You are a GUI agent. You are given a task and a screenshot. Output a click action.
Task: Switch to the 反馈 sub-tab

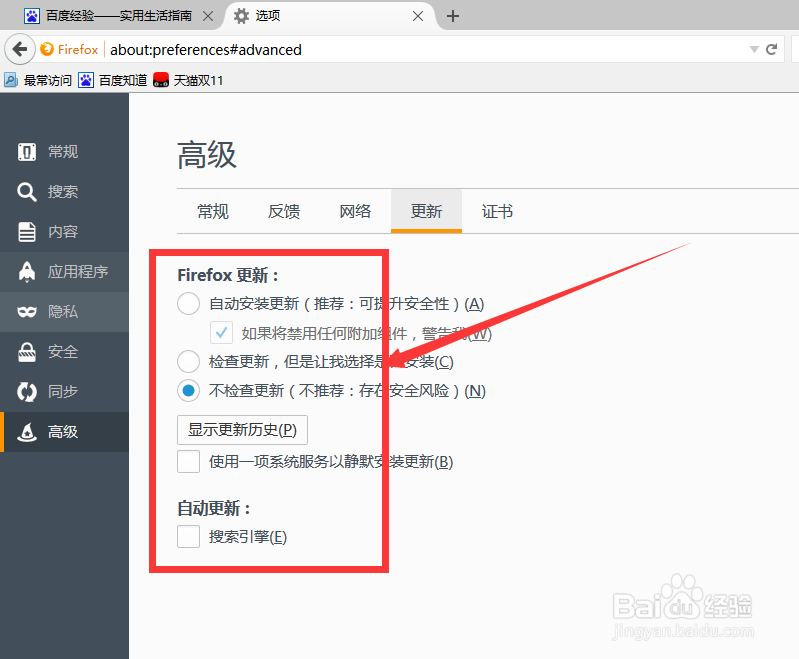pos(284,211)
